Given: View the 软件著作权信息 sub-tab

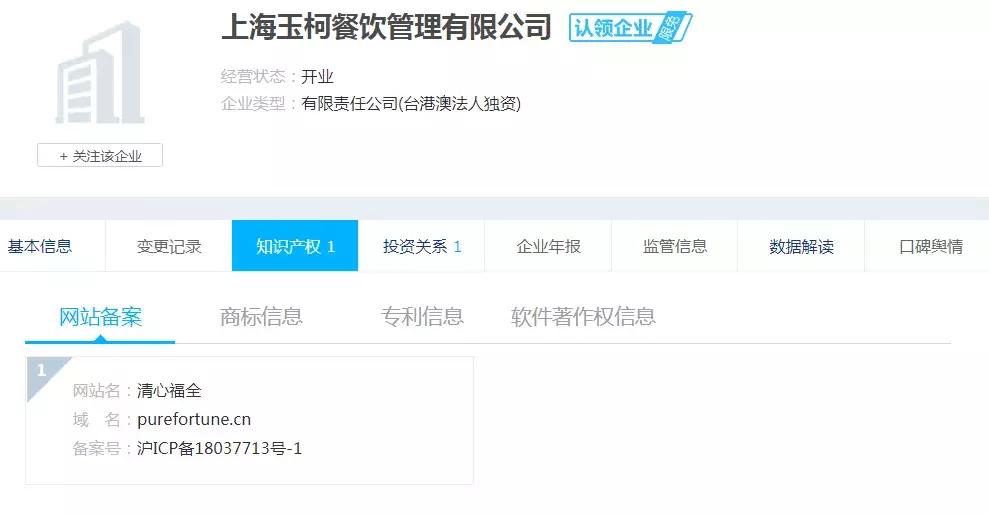Looking at the screenshot, I should pos(583,317).
